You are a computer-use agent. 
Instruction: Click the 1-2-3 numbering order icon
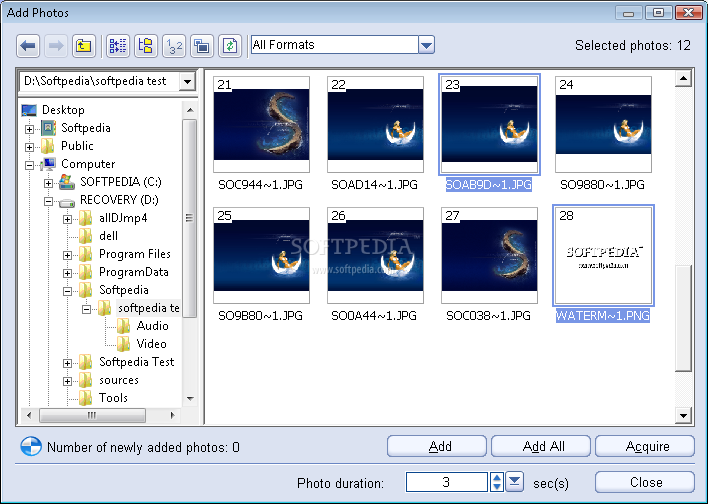point(174,46)
